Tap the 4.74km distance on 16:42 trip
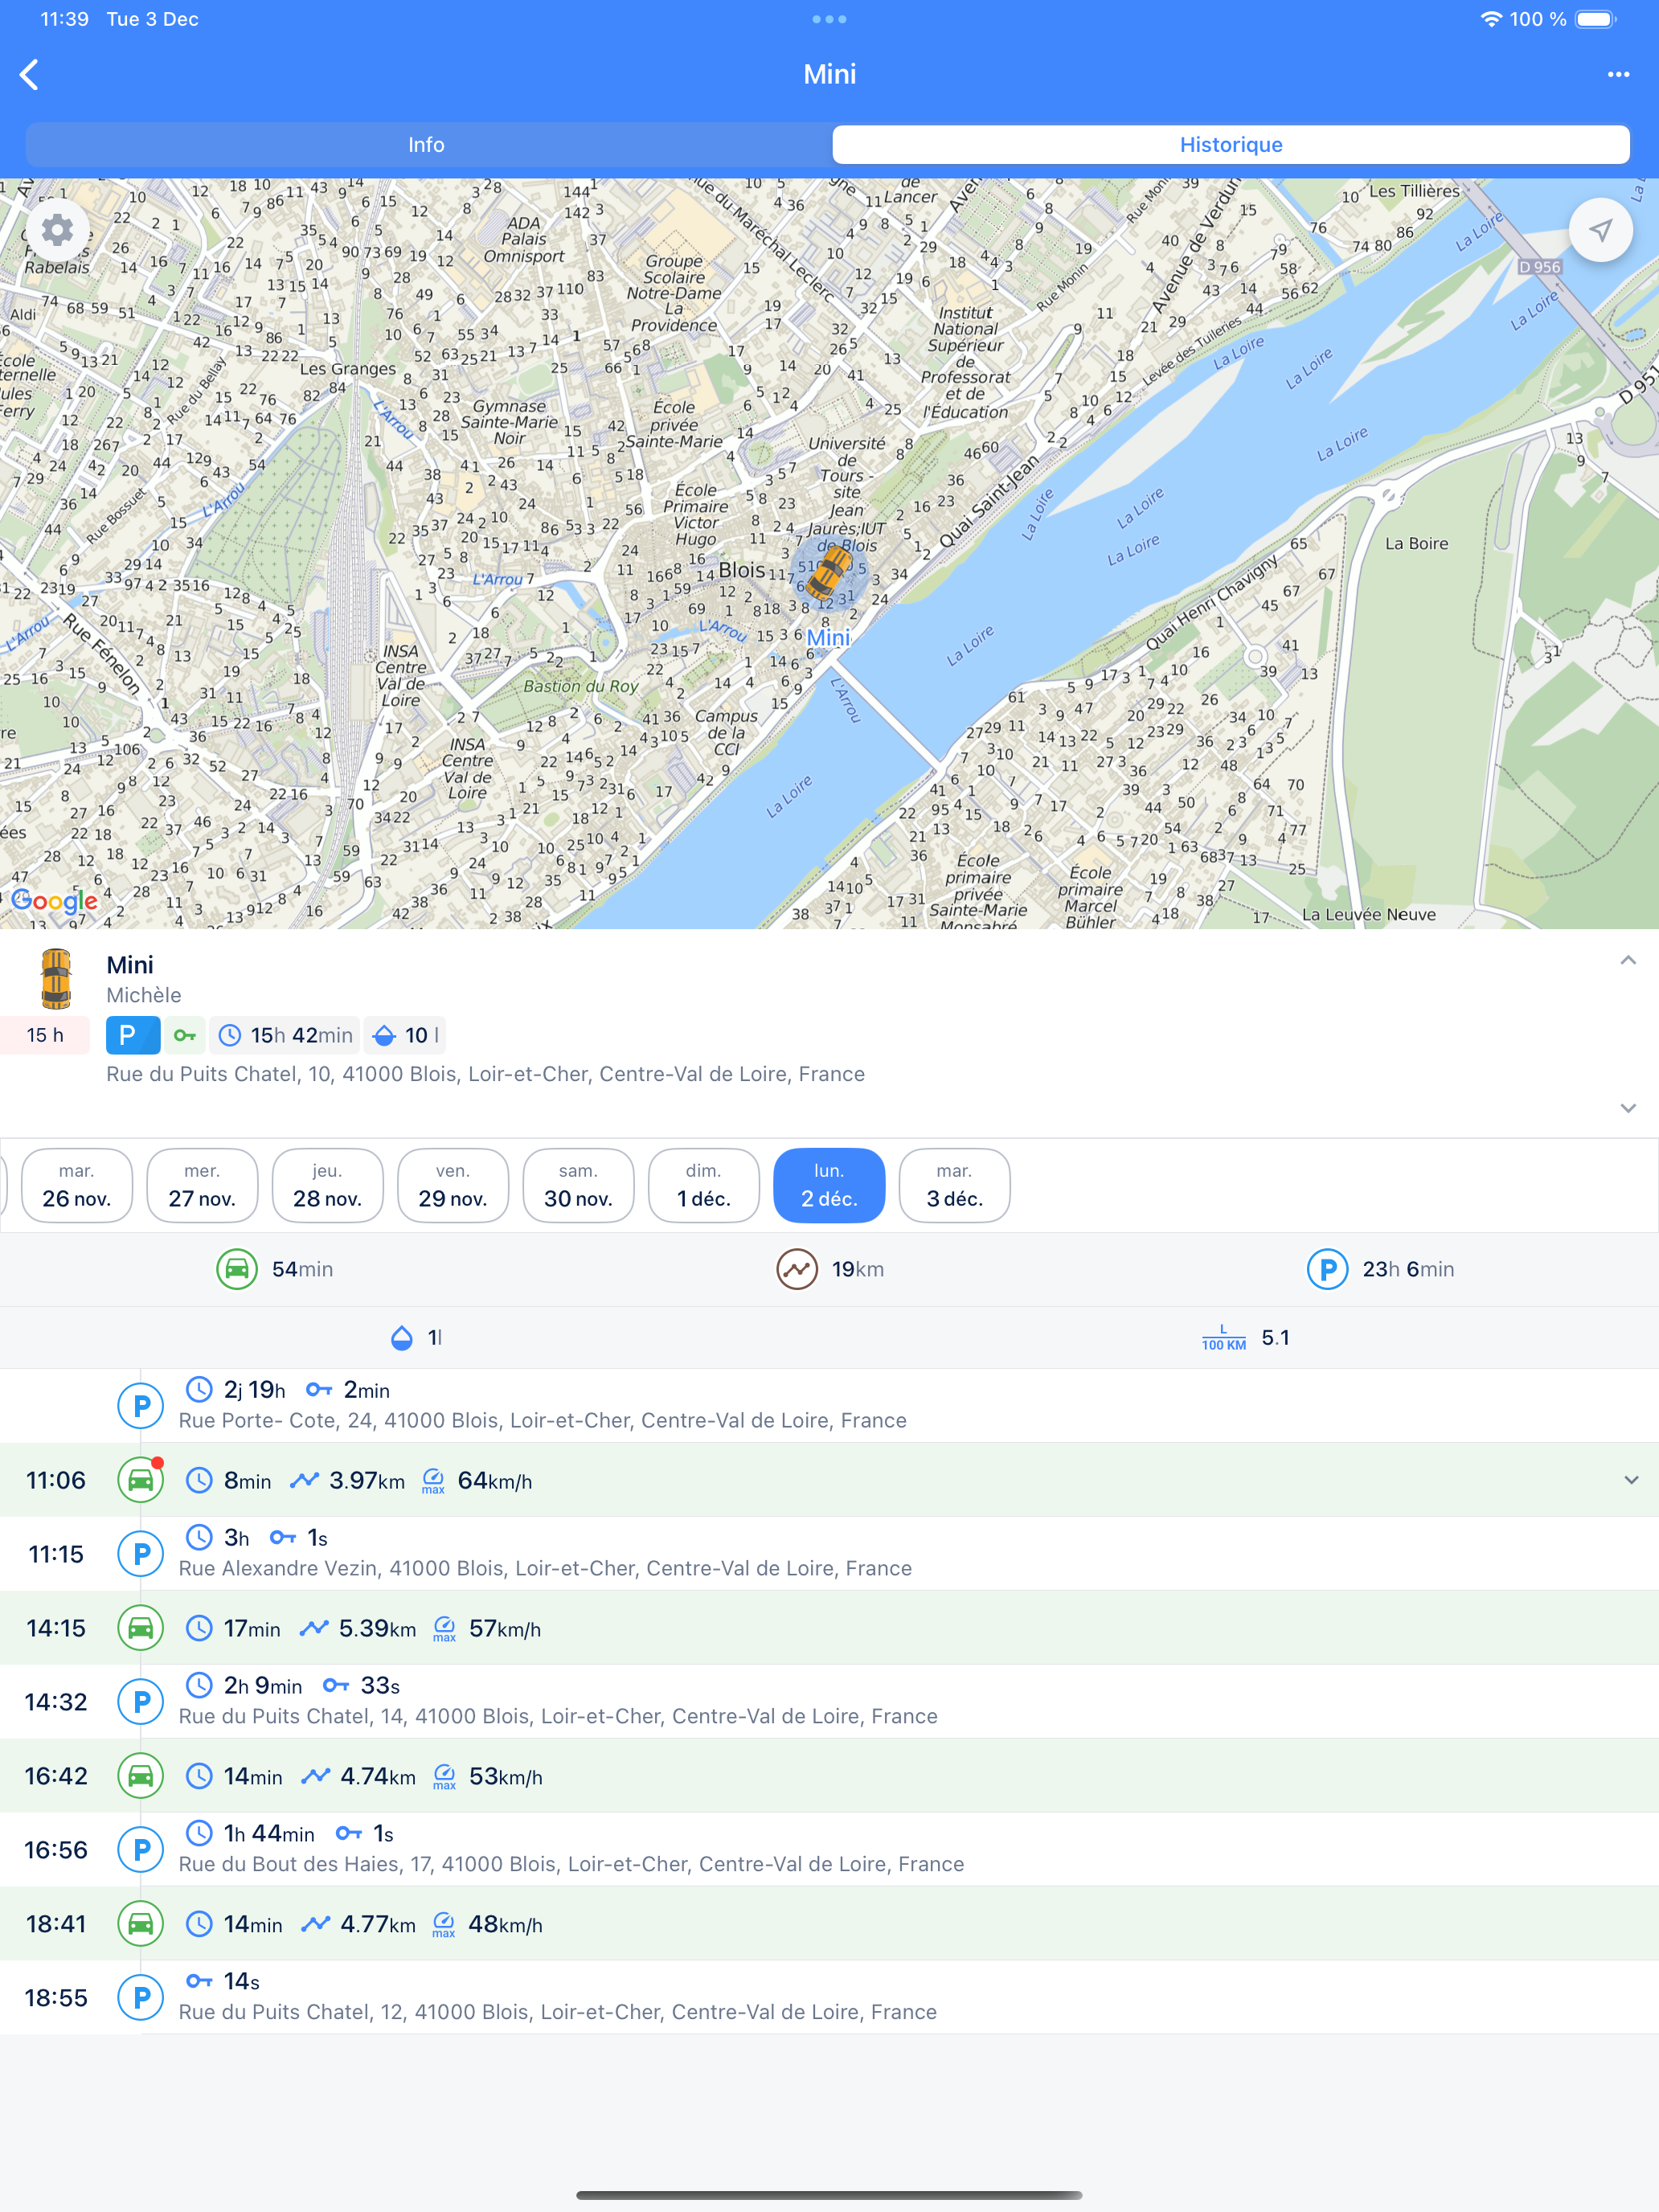Screen dimensions: 1659x2212 pyautogui.click(x=377, y=1777)
